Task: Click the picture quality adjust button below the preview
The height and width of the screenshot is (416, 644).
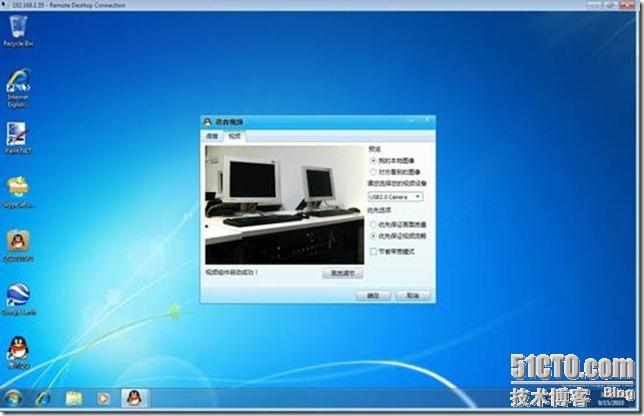Action: pos(343,273)
